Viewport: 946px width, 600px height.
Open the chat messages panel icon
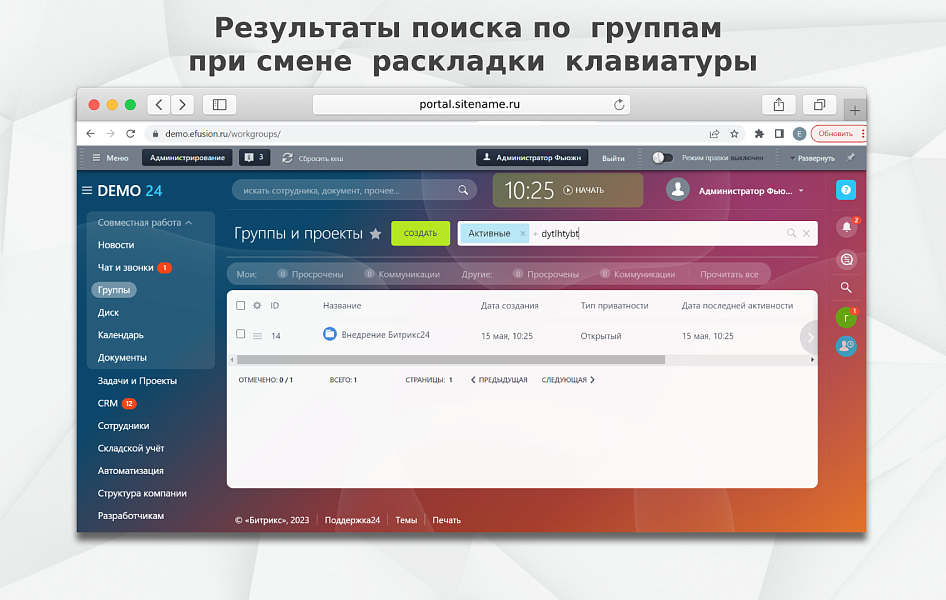(846, 258)
